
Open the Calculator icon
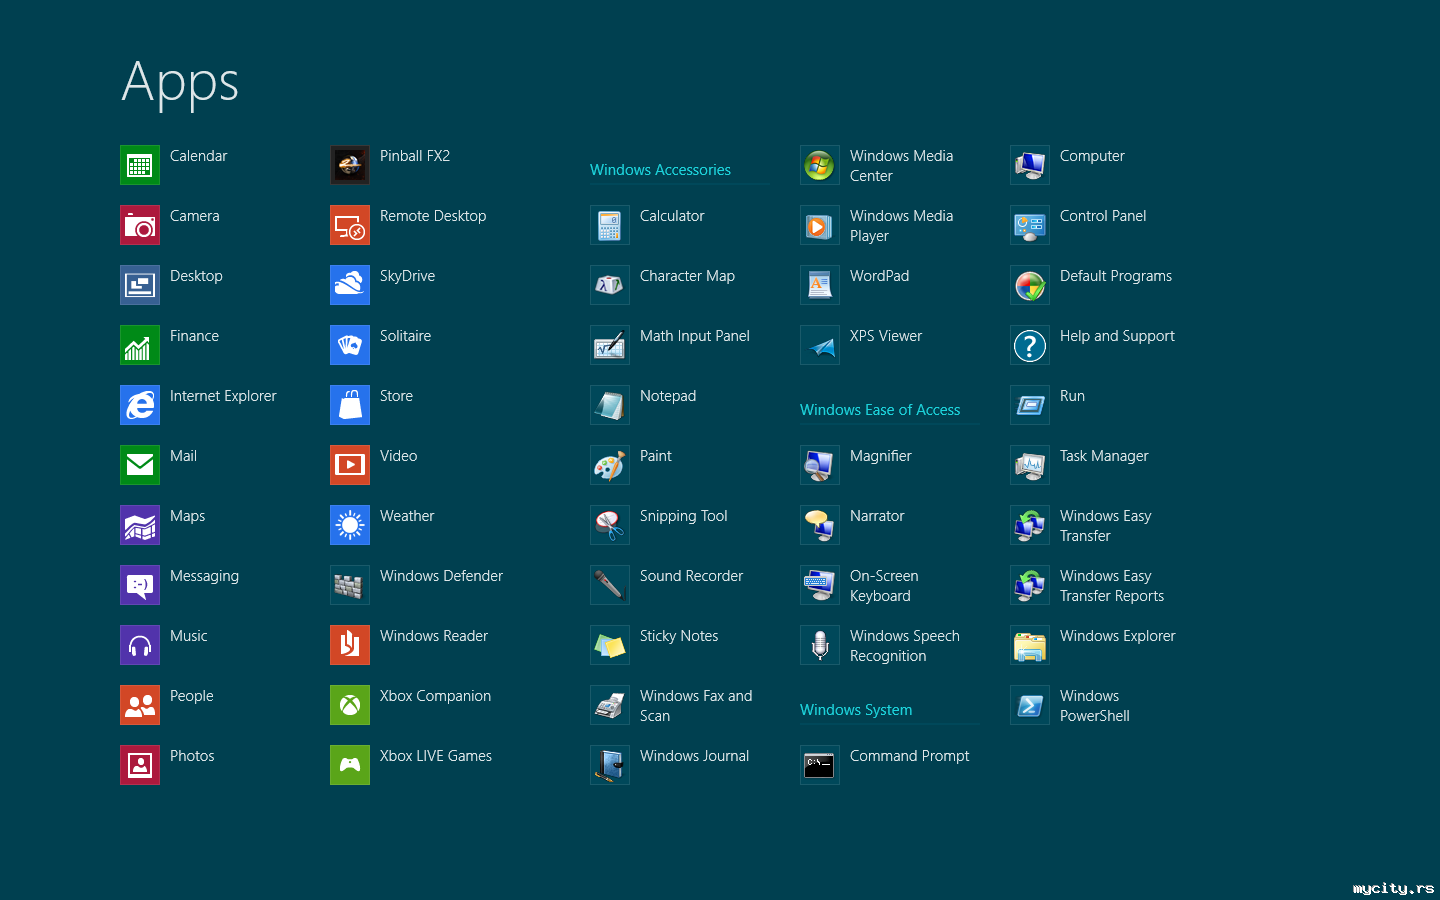pyautogui.click(x=610, y=225)
